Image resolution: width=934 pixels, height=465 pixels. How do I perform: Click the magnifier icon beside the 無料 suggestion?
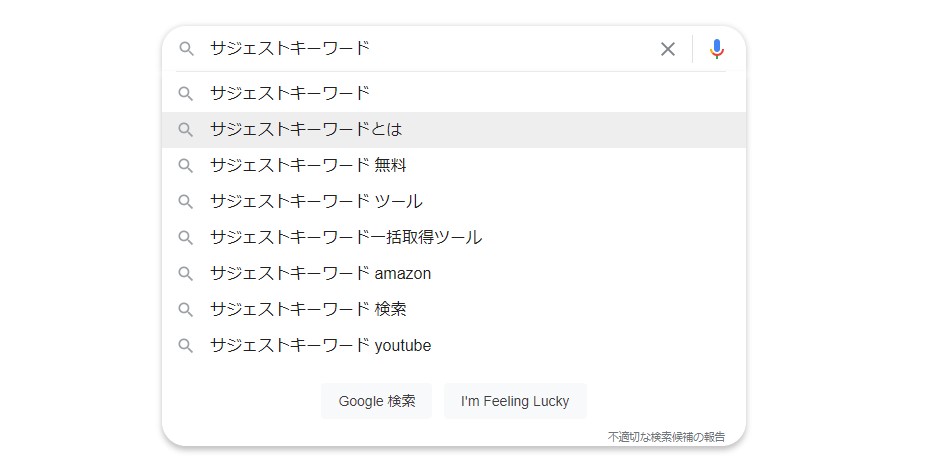(x=186, y=166)
